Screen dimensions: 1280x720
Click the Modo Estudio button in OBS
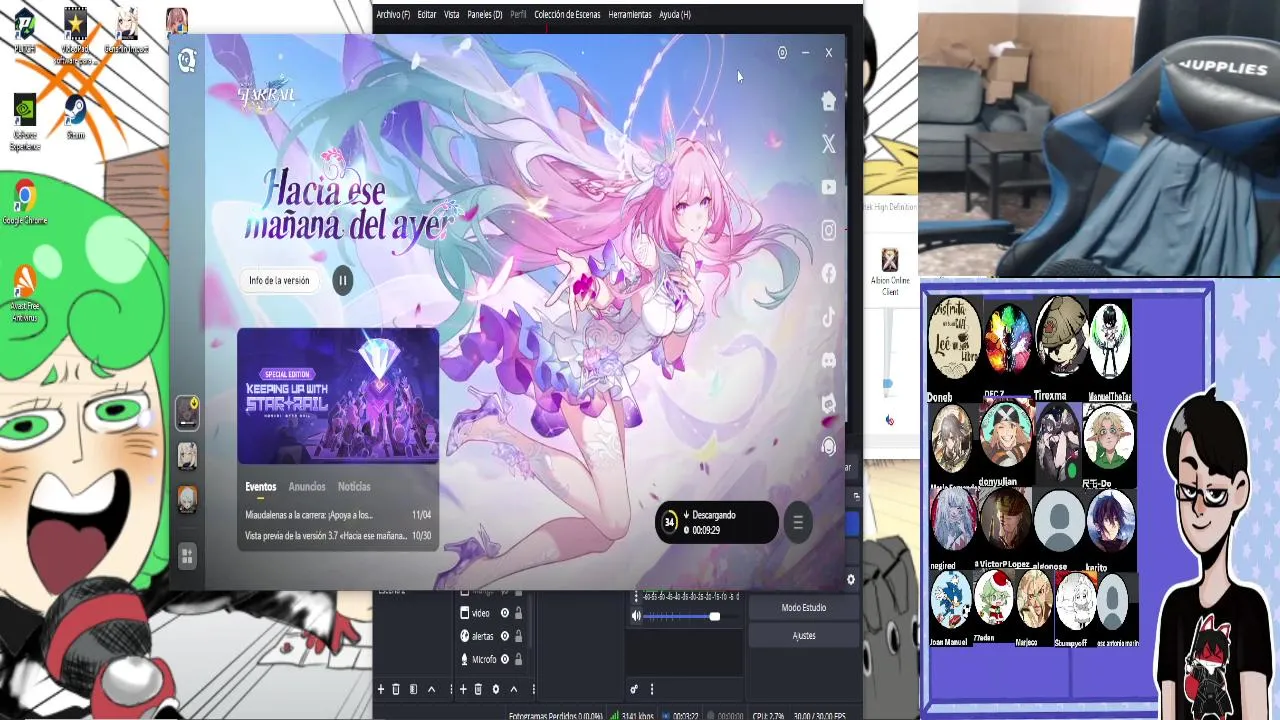pos(804,608)
